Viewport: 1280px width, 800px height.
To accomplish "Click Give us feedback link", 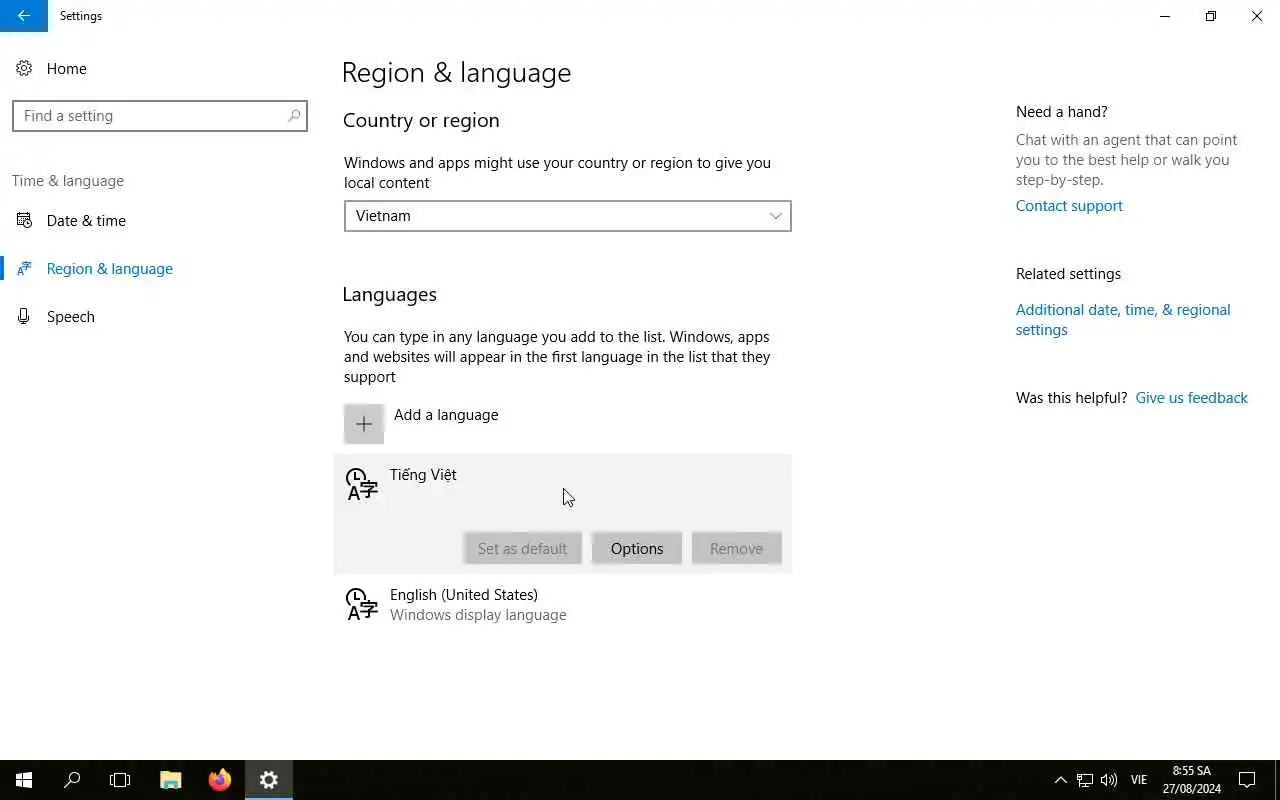I will point(1191,398).
